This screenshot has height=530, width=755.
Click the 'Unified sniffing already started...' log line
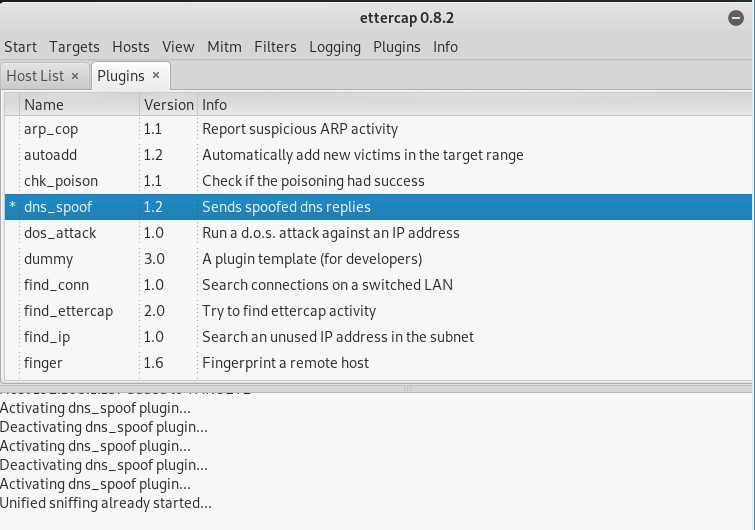coord(105,503)
